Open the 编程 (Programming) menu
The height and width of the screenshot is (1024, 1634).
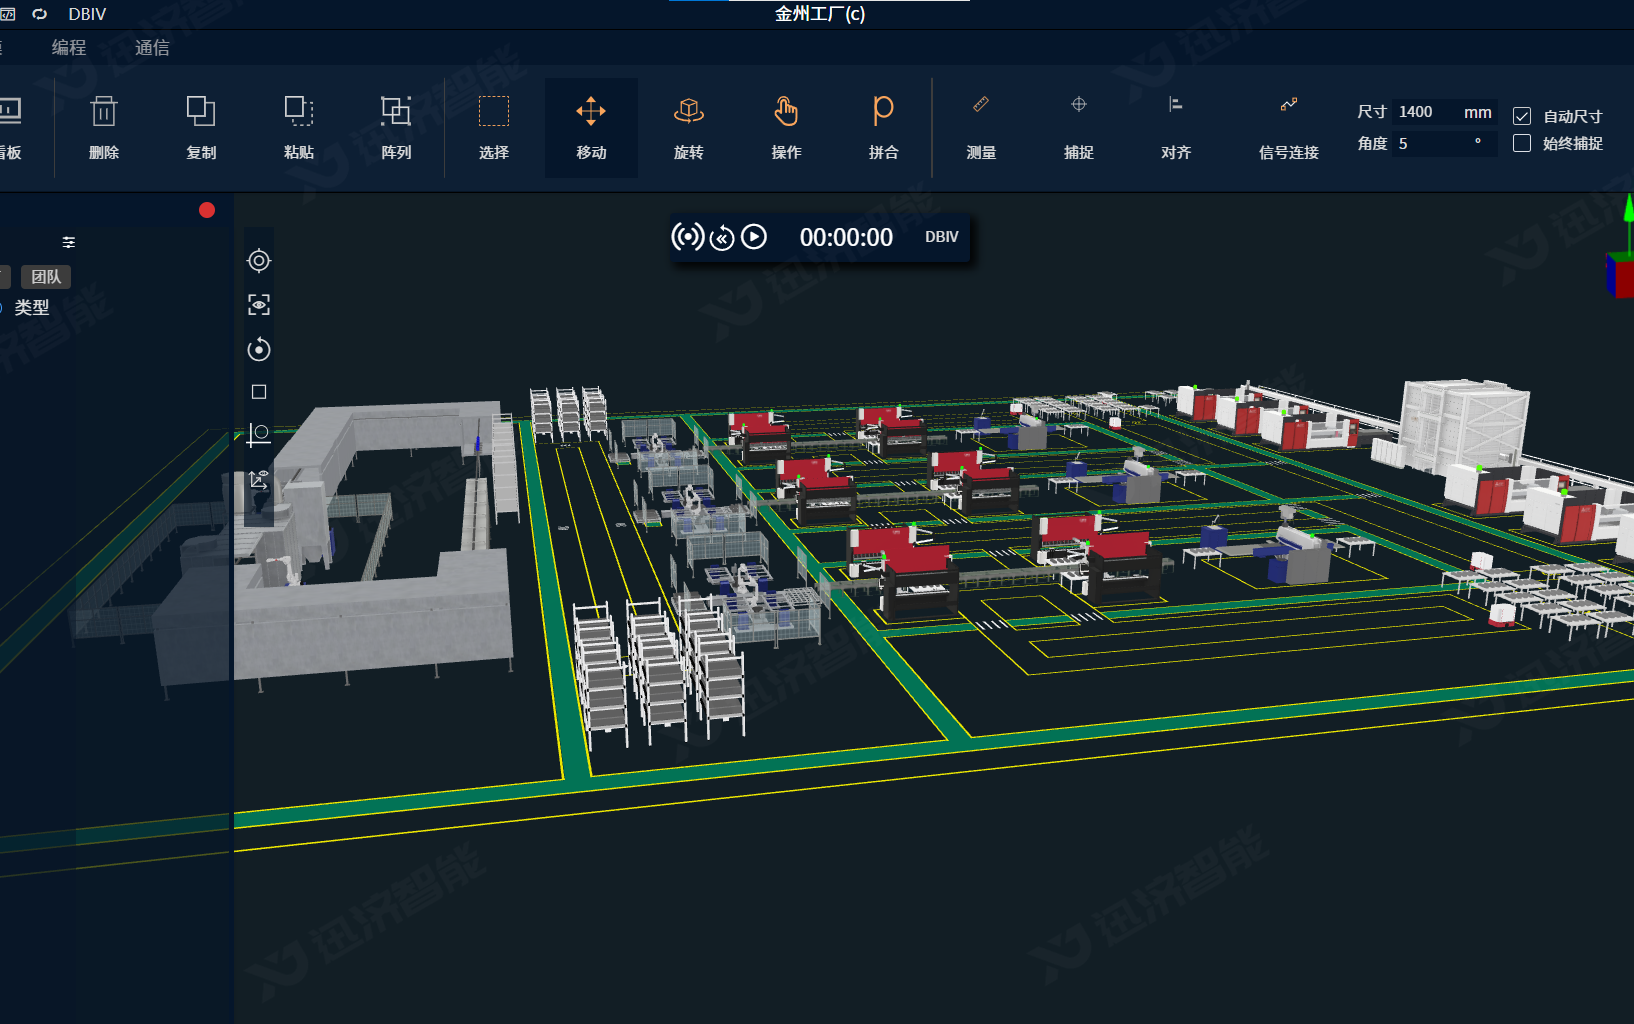point(69,47)
